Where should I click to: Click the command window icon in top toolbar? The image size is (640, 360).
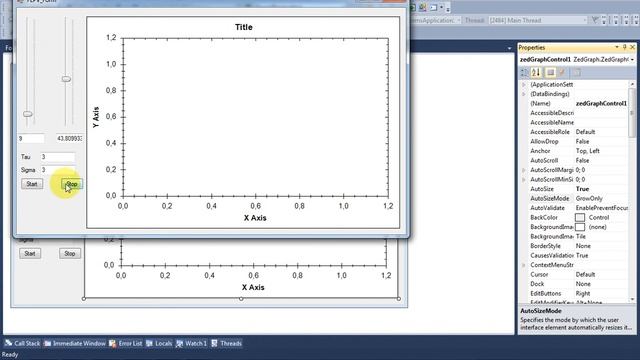click(x=433, y=7)
